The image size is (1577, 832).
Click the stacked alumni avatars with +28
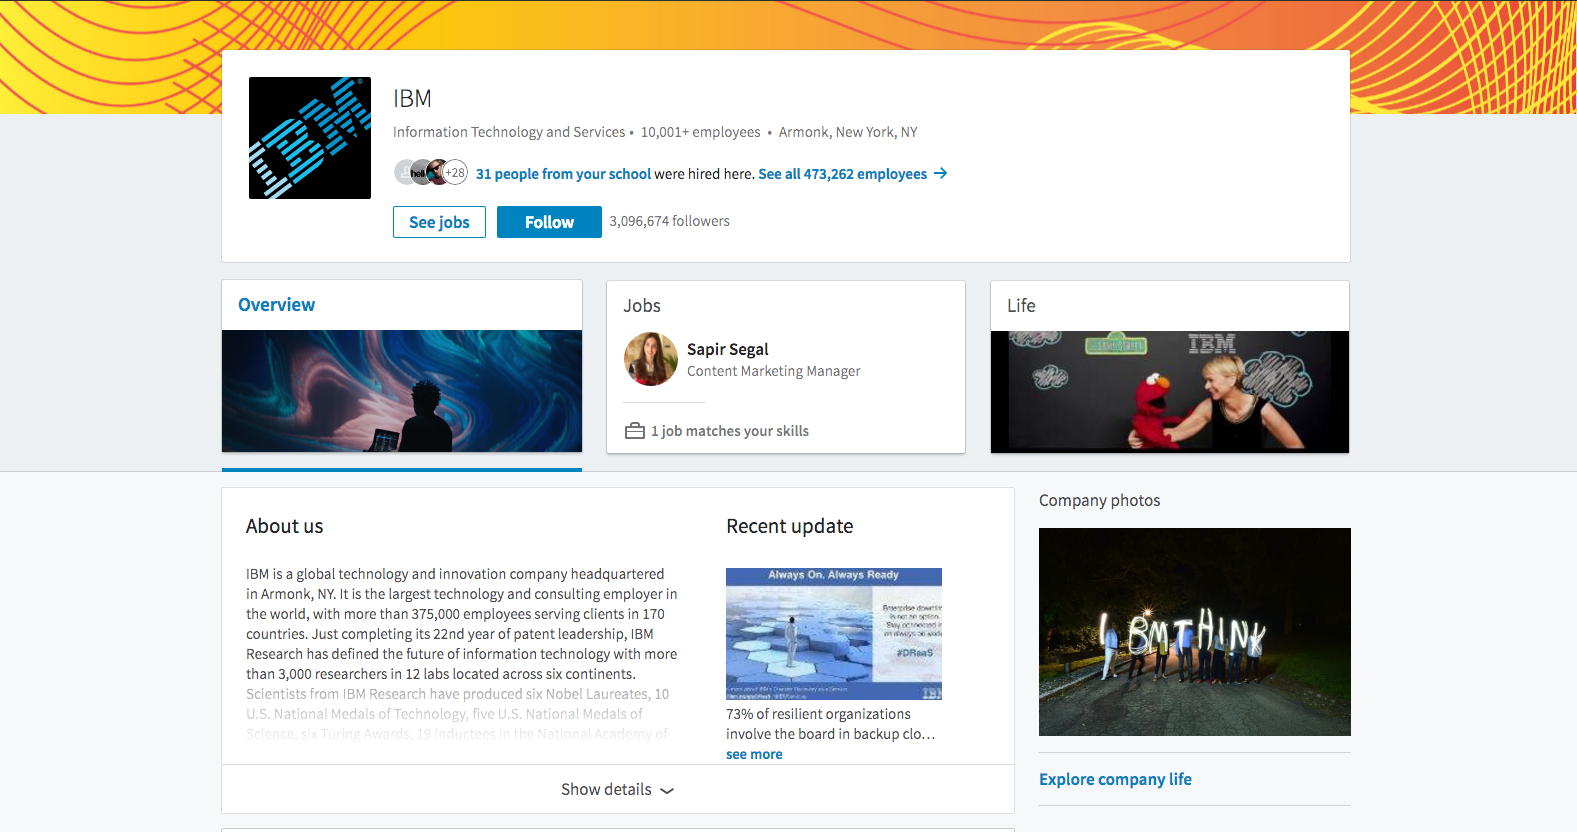tap(431, 173)
